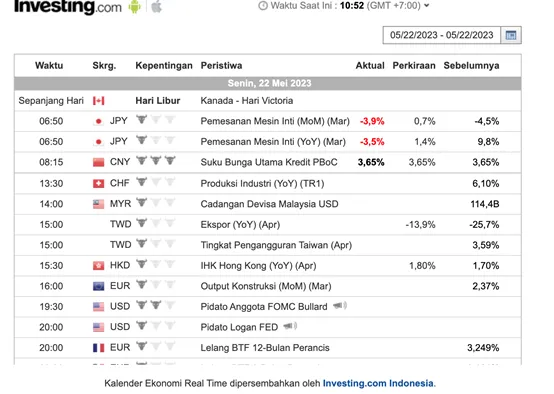This screenshot has height=394, width=554.
Task: Click the Investing.com logo
Action: (68, 6)
